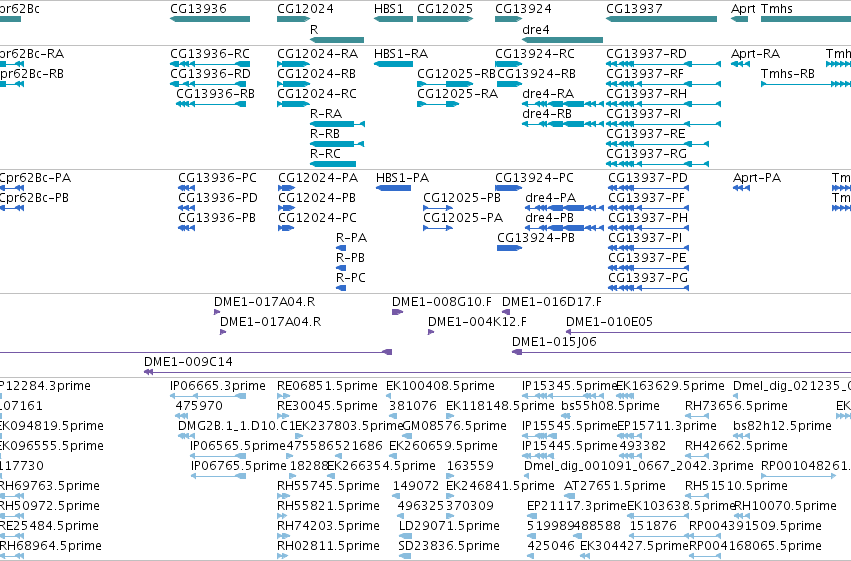The height and width of the screenshot is (561, 851).
Task: Click EST AT27651.5prime
Action: point(614,486)
